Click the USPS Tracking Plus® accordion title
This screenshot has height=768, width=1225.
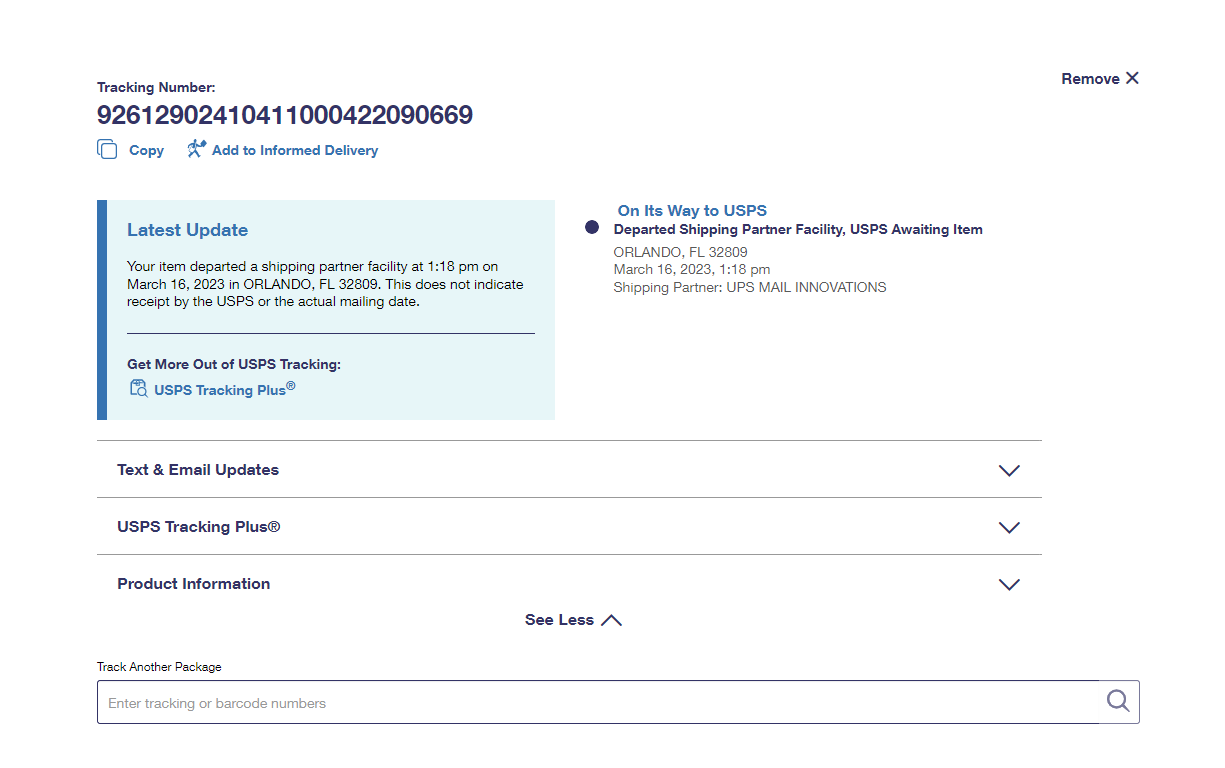pos(198,527)
